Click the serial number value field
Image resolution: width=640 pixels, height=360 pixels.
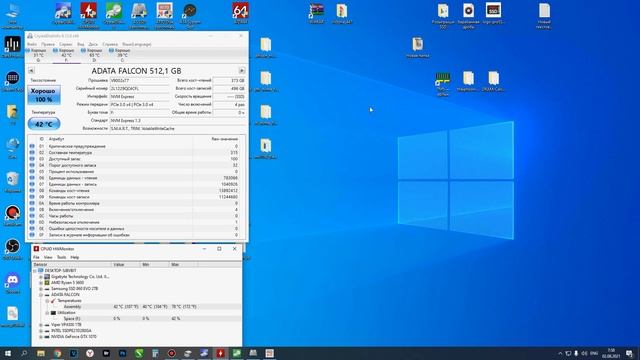pos(139,88)
